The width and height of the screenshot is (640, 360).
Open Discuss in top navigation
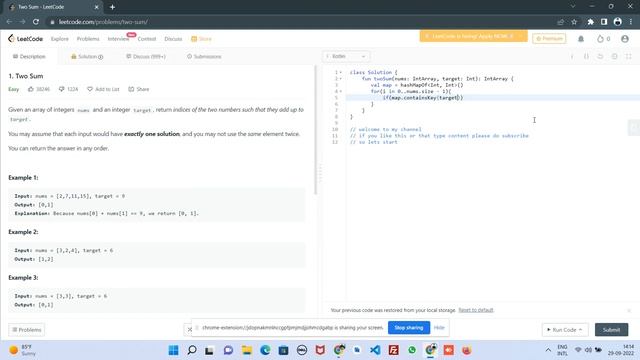173,39
